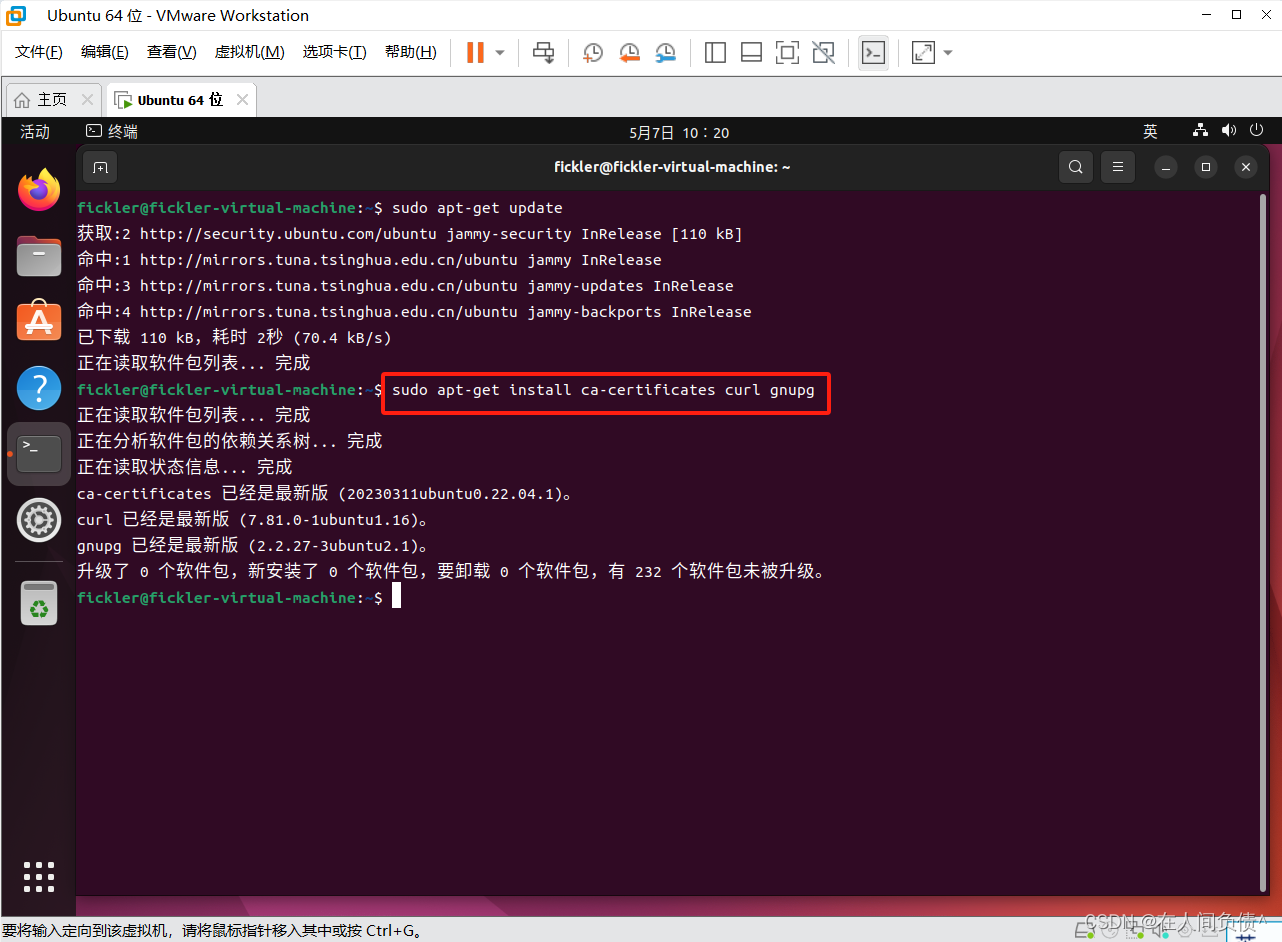
Task: Open the snapshot manager icon
Action: (665, 52)
